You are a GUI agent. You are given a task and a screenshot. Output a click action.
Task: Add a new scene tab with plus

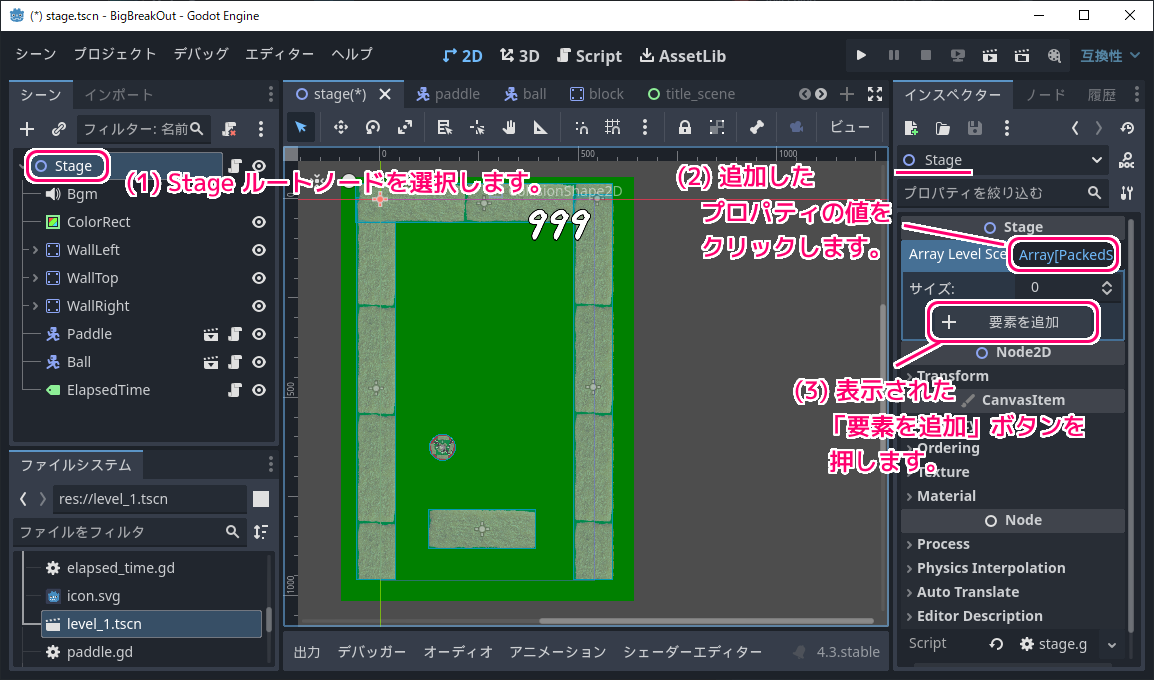click(x=847, y=93)
